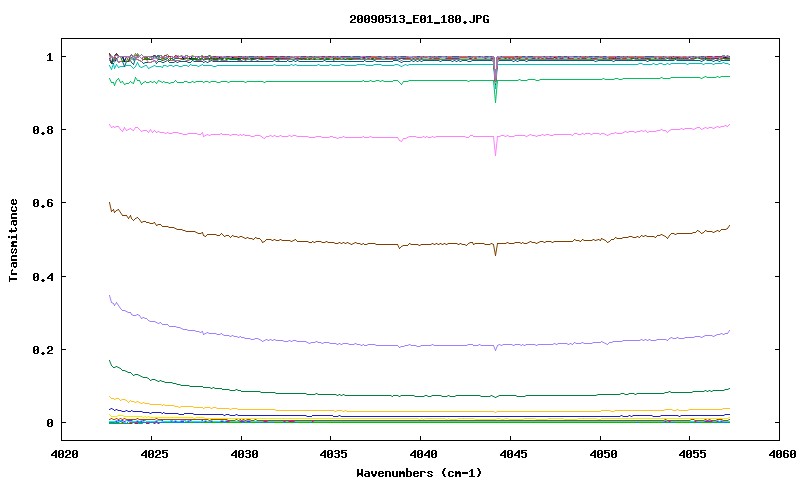The width and height of the screenshot is (800, 480).
Task: Click y-axis tick label 0.8
Action: (x=42, y=130)
